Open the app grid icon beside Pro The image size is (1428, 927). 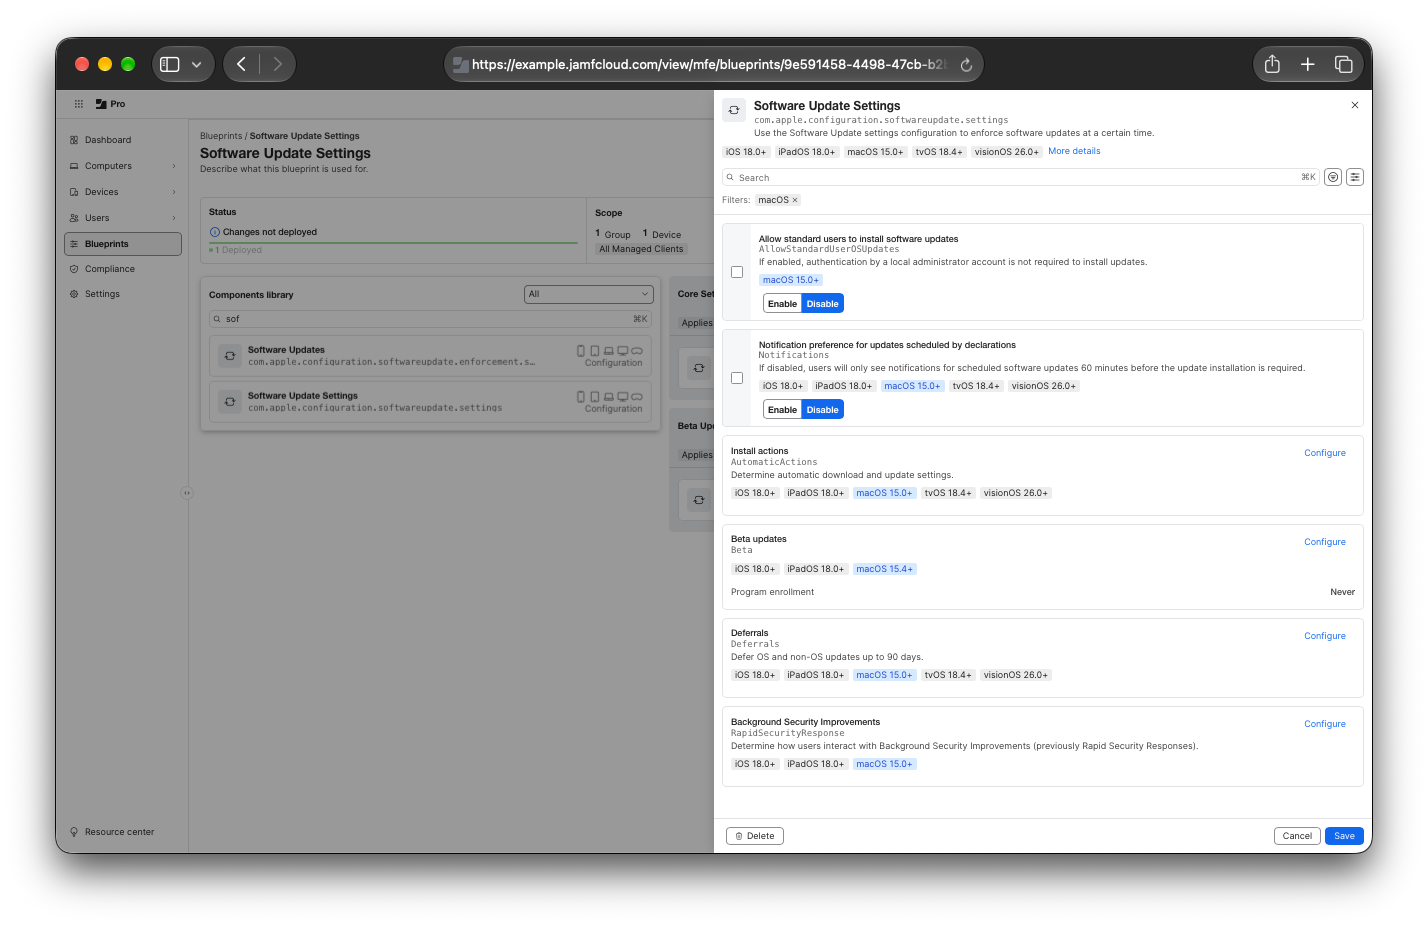point(79,103)
